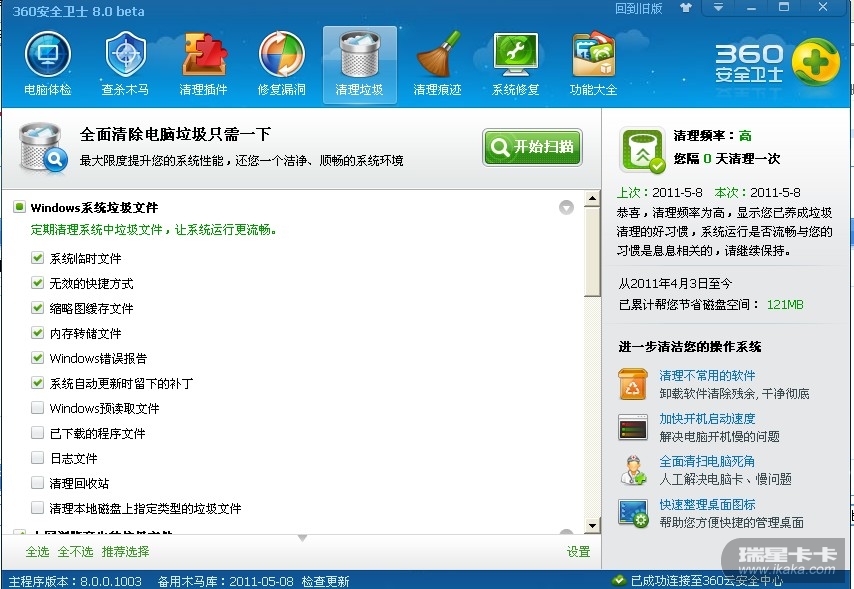This screenshot has width=854, height=589.
Task: Select 清理垃圾 trash bin tab icon
Action: click(359, 54)
